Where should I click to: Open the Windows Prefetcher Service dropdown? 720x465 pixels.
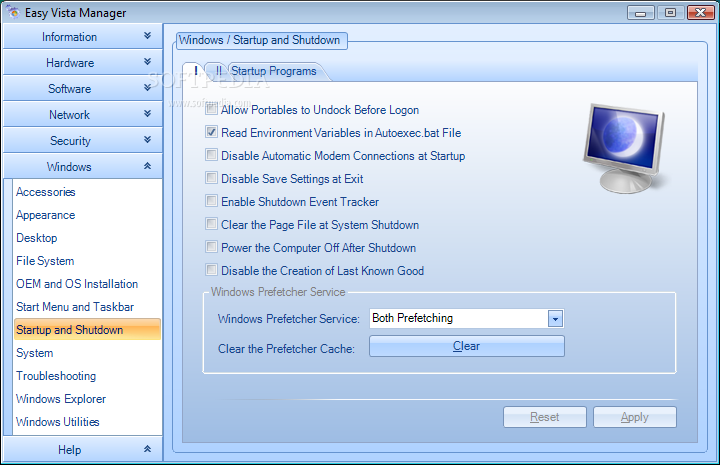click(555, 319)
